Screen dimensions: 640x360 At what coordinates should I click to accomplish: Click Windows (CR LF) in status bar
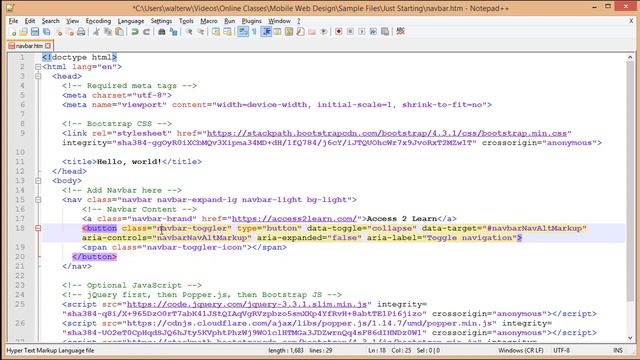pyautogui.click(x=520, y=351)
